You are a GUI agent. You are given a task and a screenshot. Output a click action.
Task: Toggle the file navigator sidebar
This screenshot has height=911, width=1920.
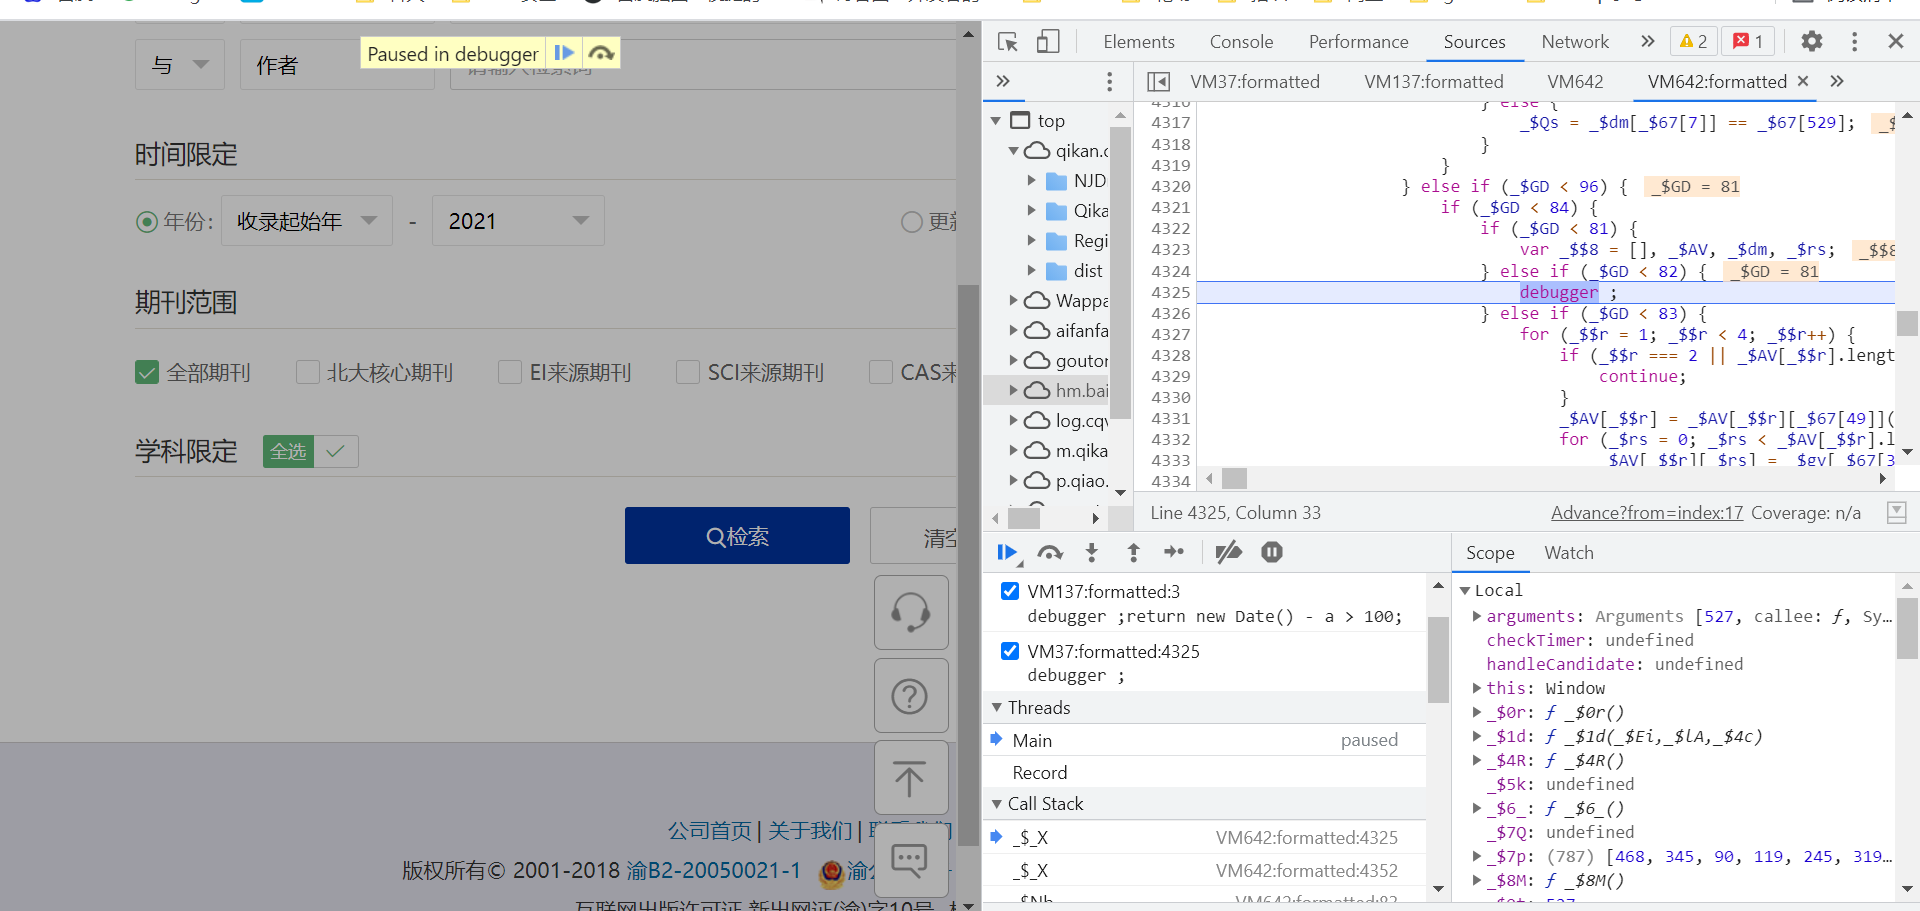pos(1159,82)
